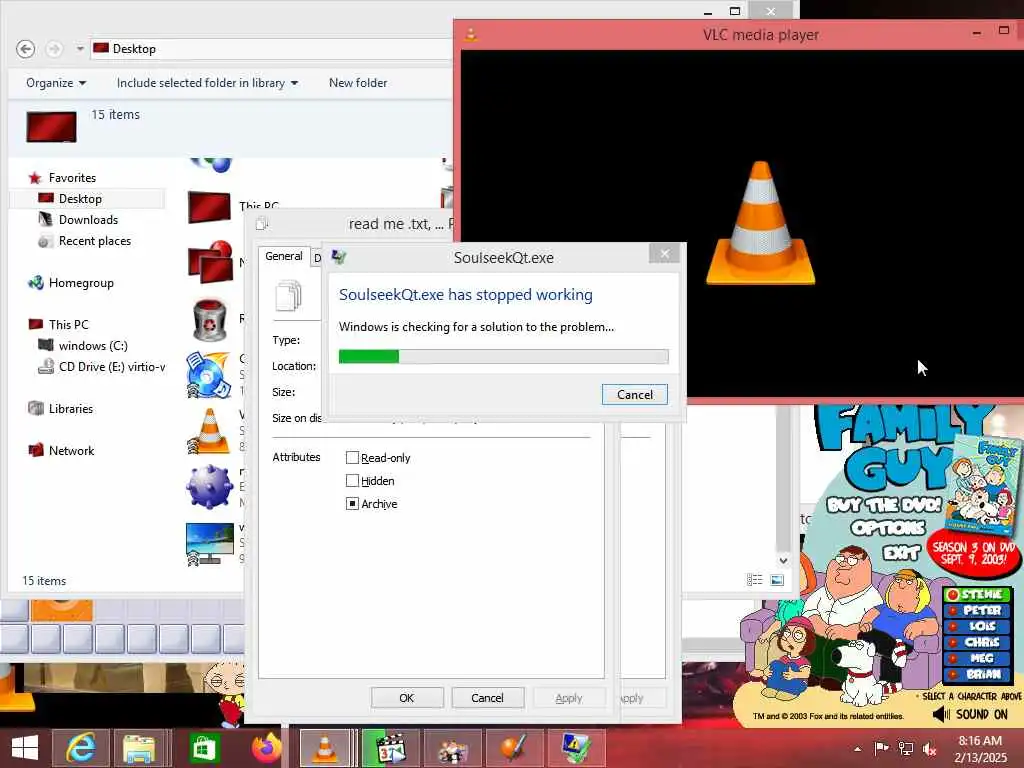Click the Back arrow in Explorer
Viewport: 1024px width, 768px height.
pos(25,49)
